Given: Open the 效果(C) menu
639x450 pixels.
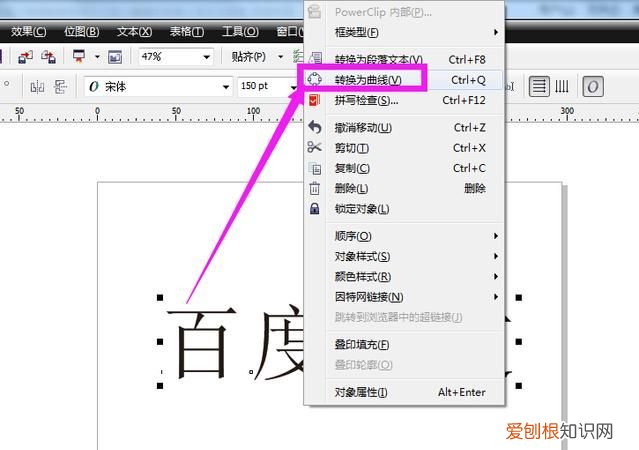Looking at the screenshot, I should pos(29,31).
